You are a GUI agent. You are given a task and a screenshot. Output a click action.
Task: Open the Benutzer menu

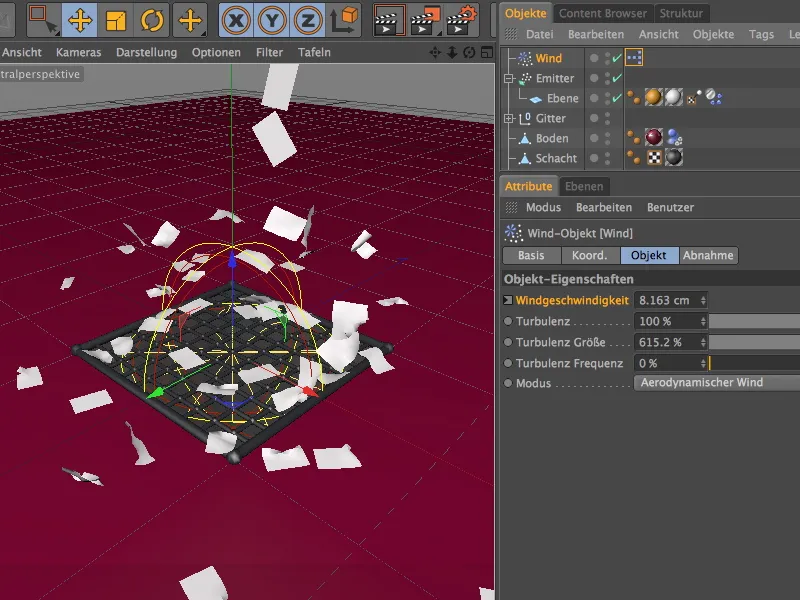670,208
